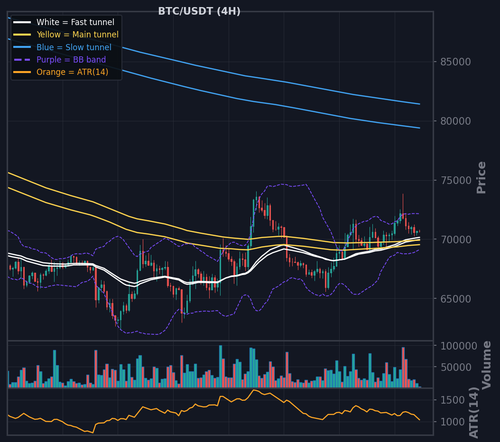The height and width of the screenshot is (442, 500).
Task: Click the 'ATR(14)' axis title
Action: [474, 412]
